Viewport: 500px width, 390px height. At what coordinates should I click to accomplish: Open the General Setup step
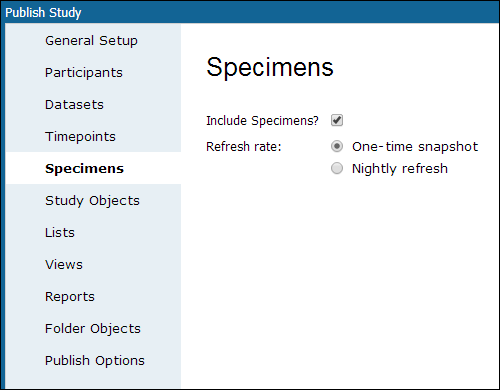[x=91, y=41]
